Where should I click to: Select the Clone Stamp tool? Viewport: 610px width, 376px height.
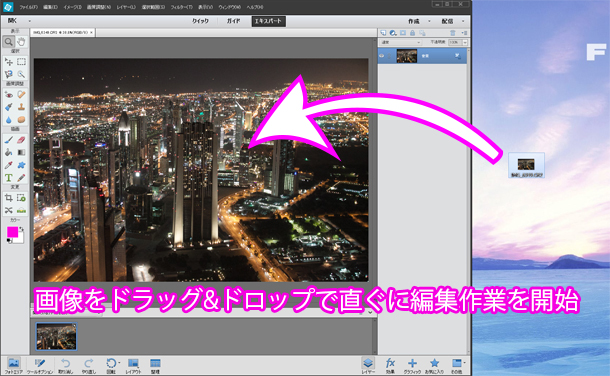tap(21, 107)
